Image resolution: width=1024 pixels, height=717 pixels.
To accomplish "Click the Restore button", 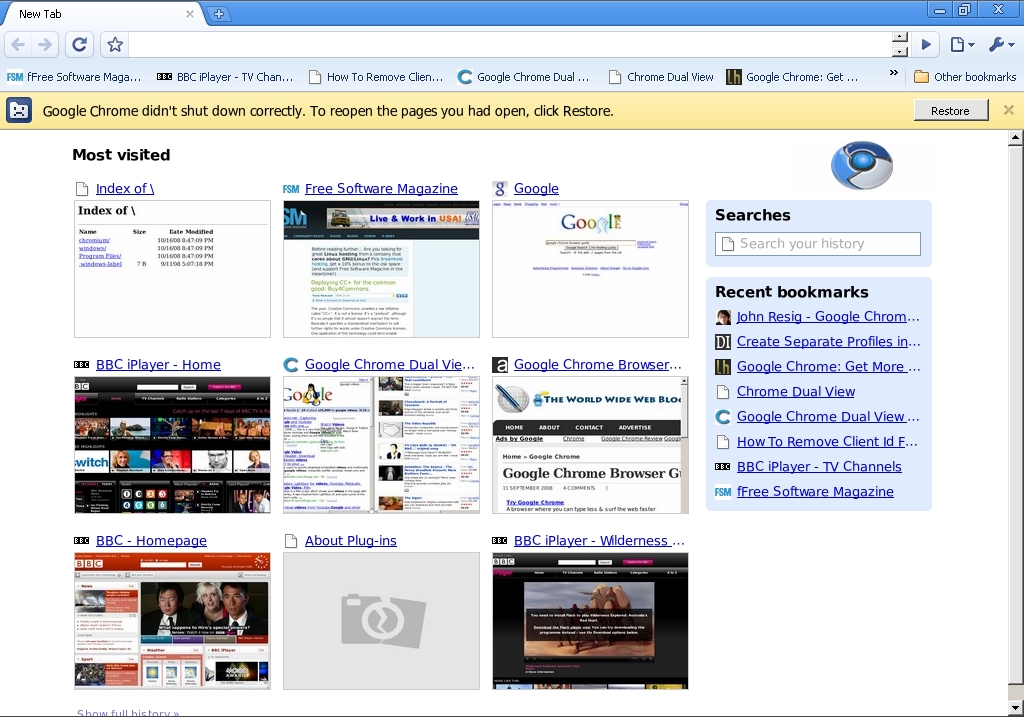I will 950,110.
